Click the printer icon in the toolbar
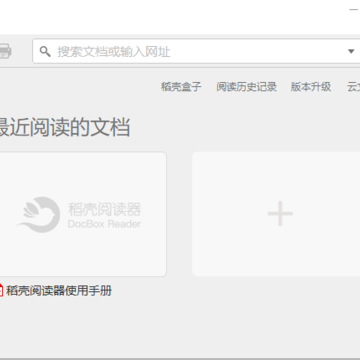This screenshot has height=360, width=360. (5, 51)
